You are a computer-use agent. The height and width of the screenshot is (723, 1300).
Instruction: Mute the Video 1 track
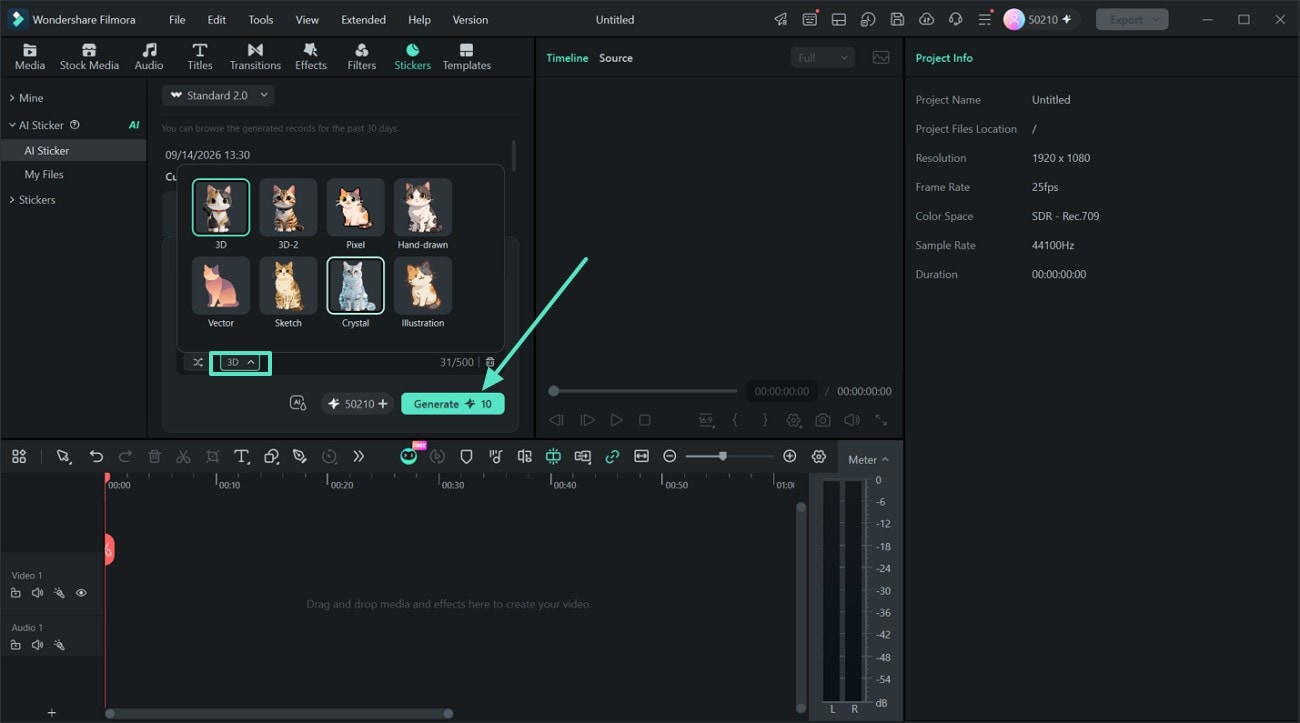(37, 593)
